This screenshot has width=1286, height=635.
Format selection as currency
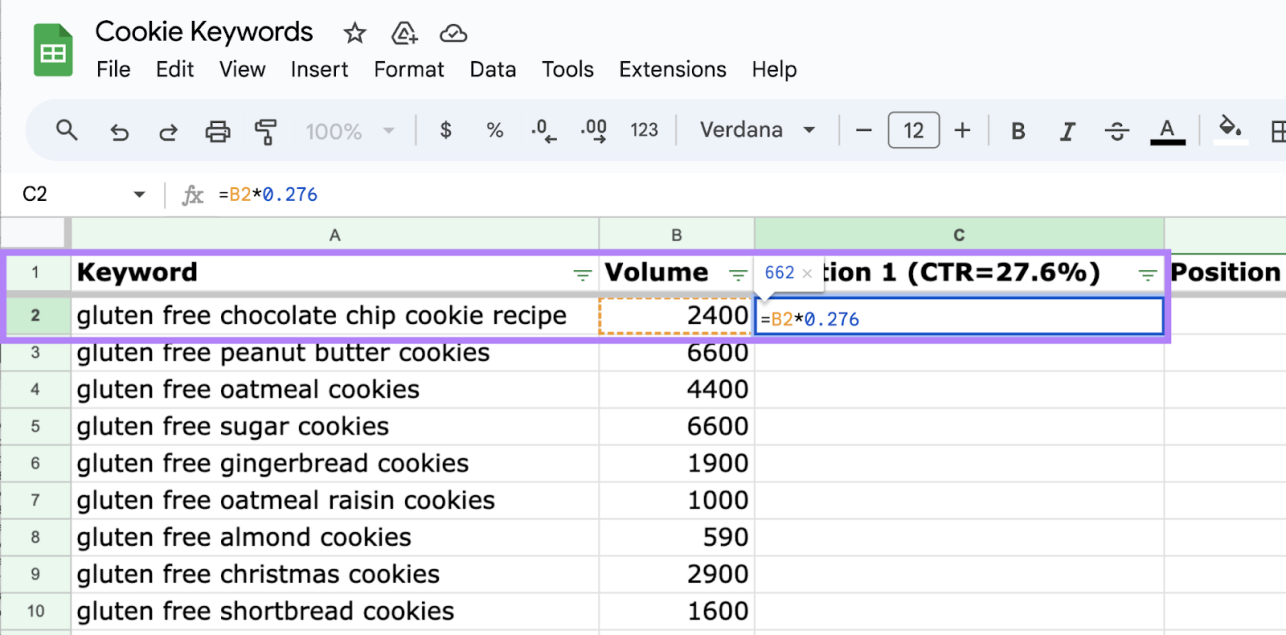click(x=446, y=130)
